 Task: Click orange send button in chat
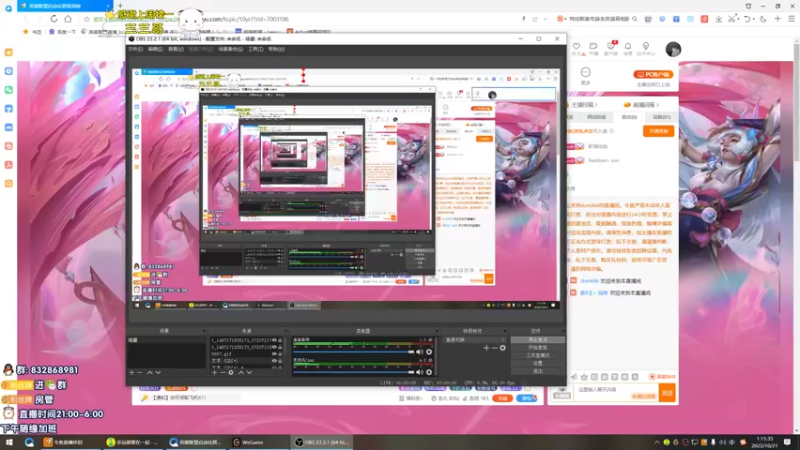(667, 393)
